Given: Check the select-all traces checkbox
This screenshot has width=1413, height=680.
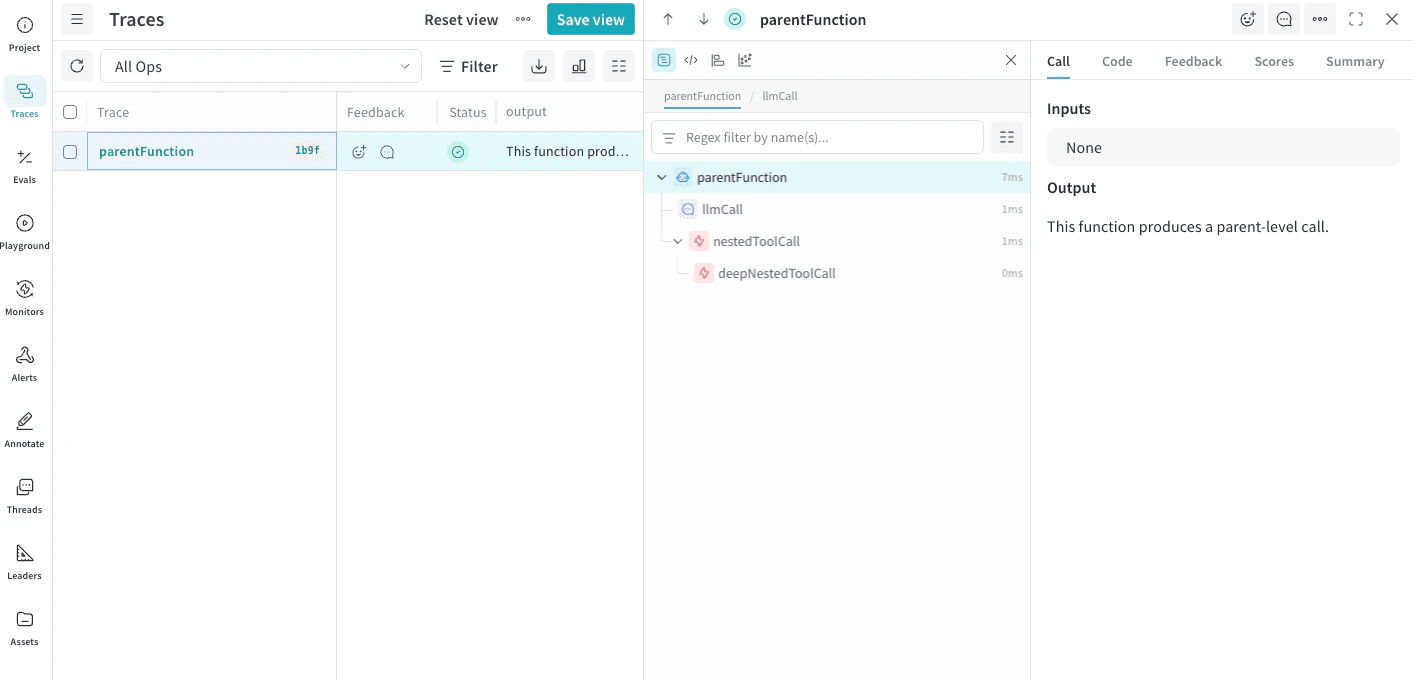Looking at the screenshot, I should 70,112.
